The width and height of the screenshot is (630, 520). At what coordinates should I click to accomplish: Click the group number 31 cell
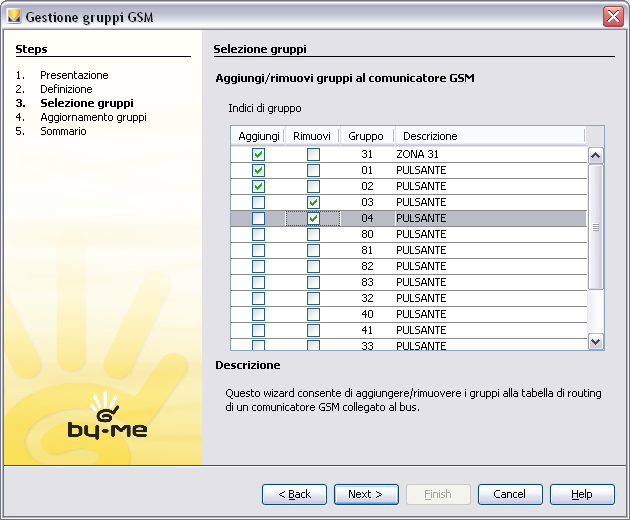(367, 154)
